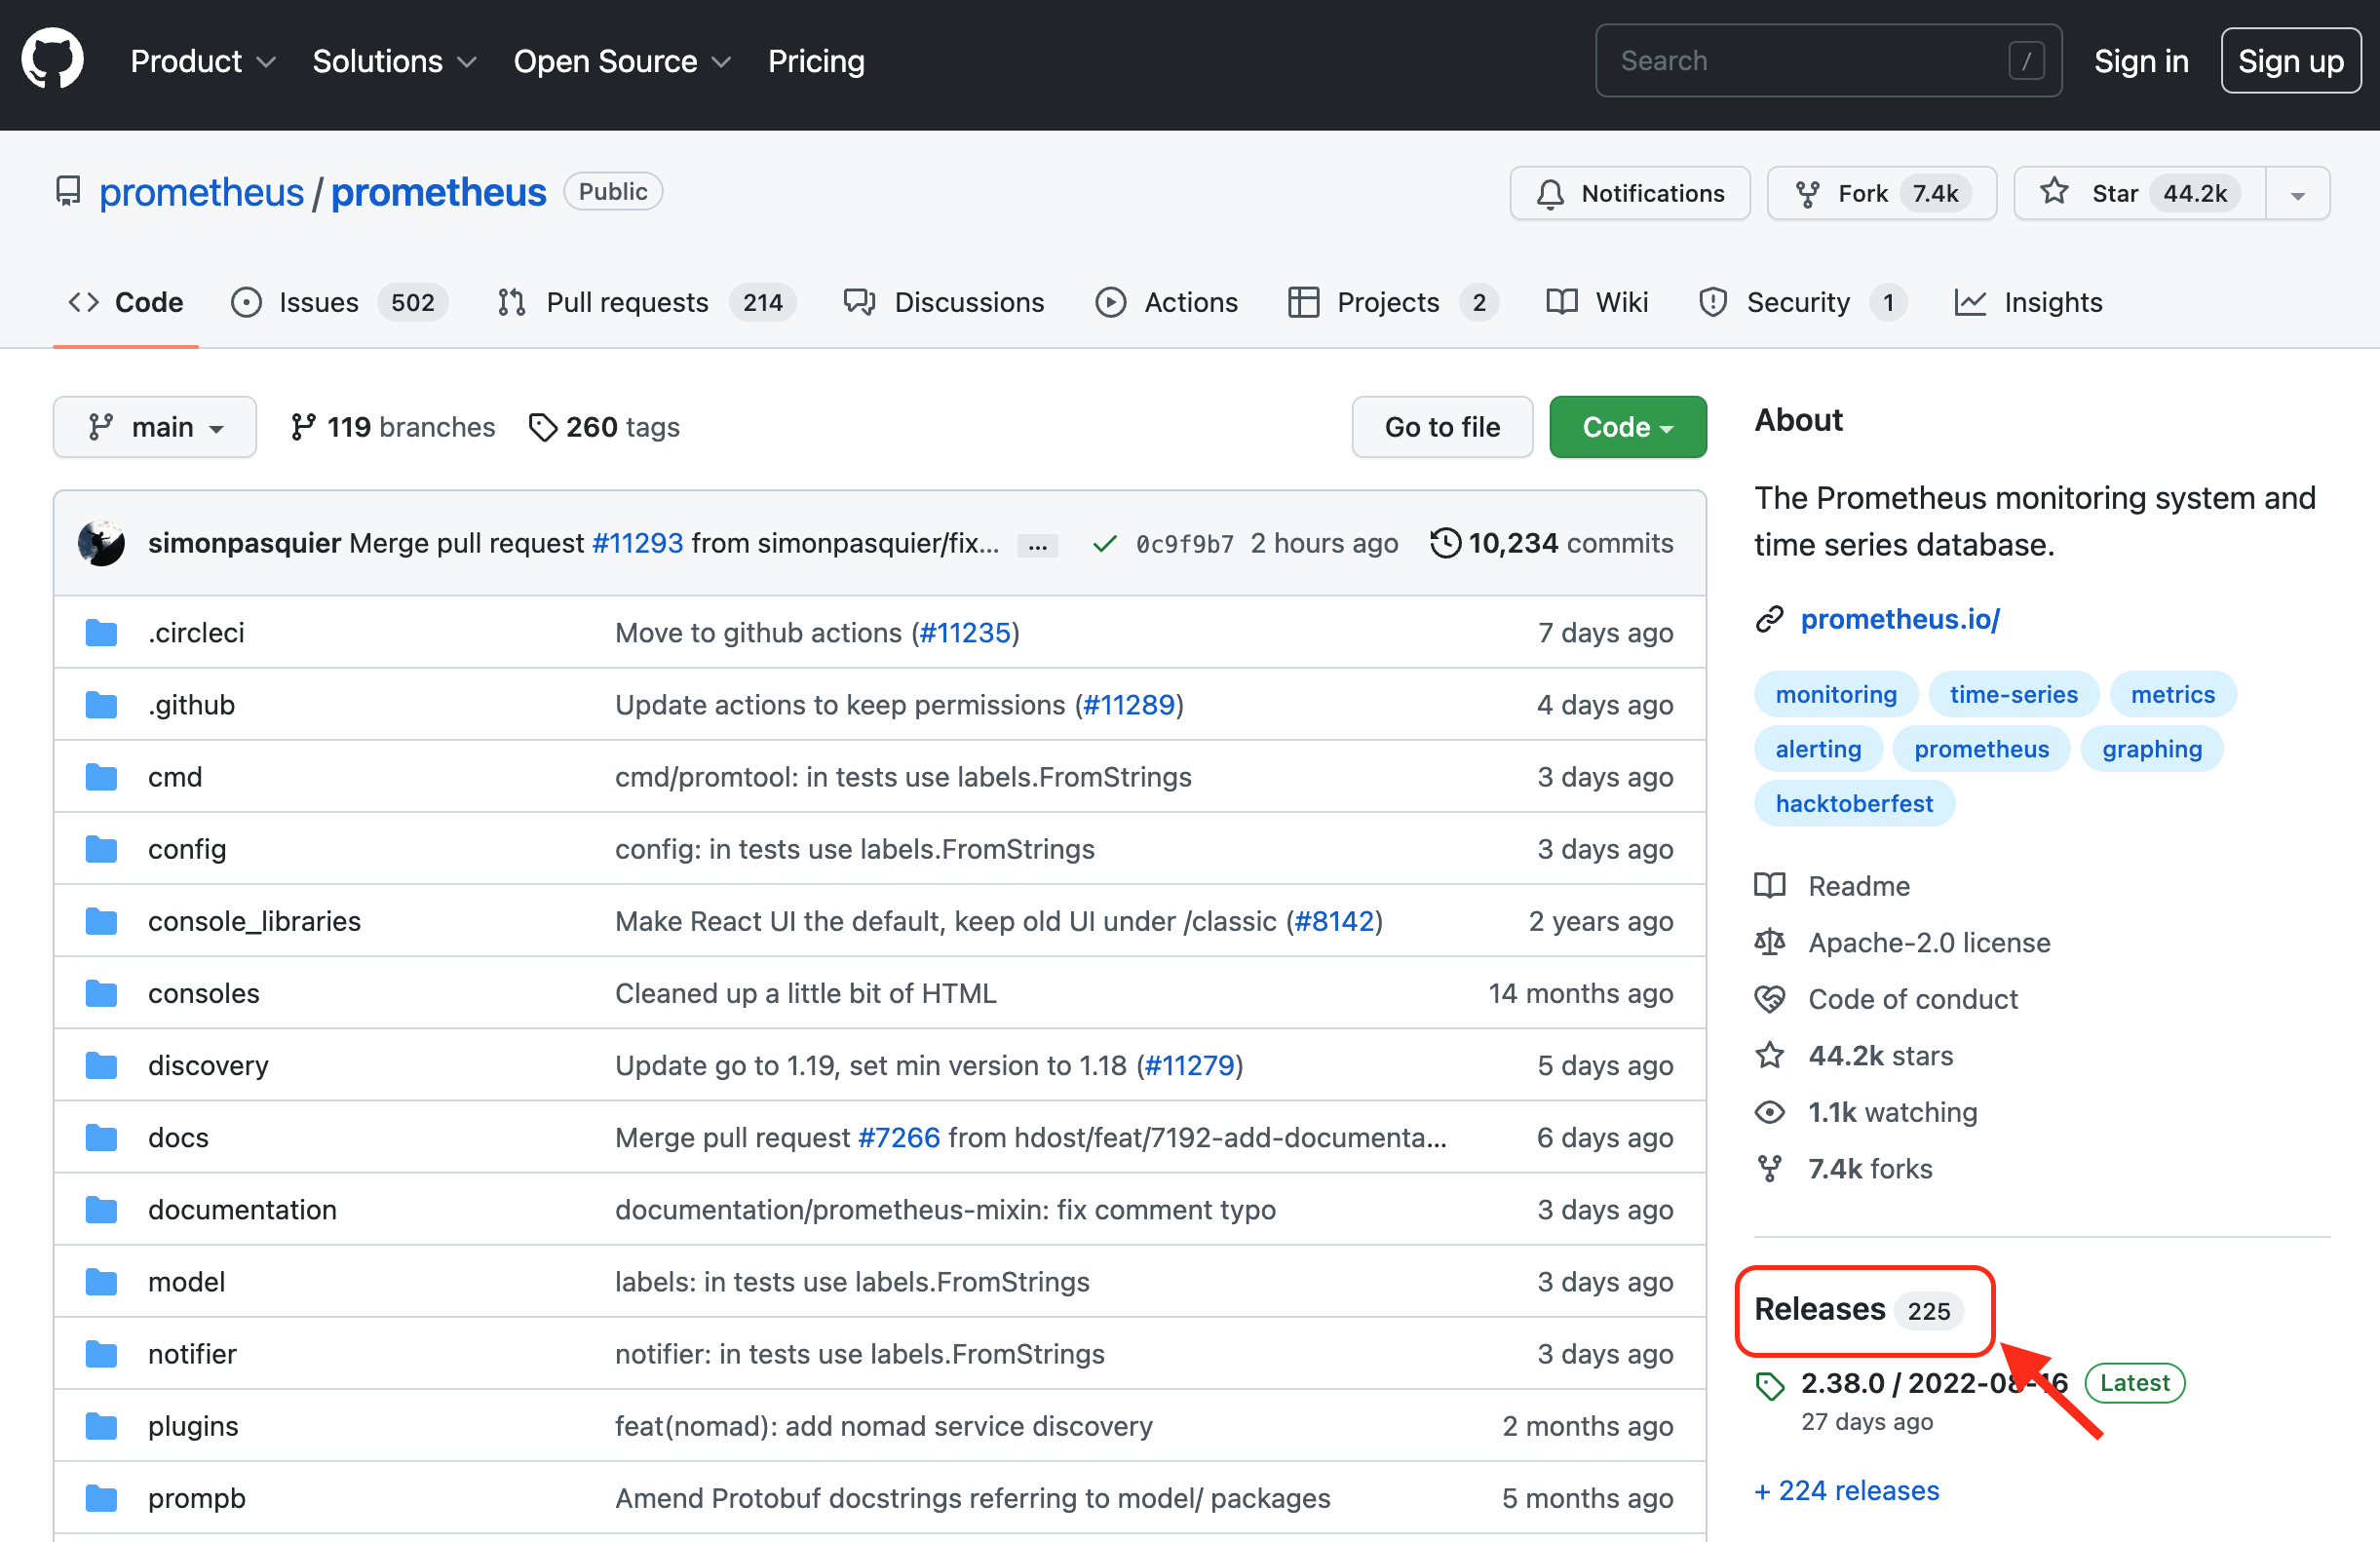The image size is (2380, 1542).
Task: Expand the Open Source menu
Action: [622, 61]
